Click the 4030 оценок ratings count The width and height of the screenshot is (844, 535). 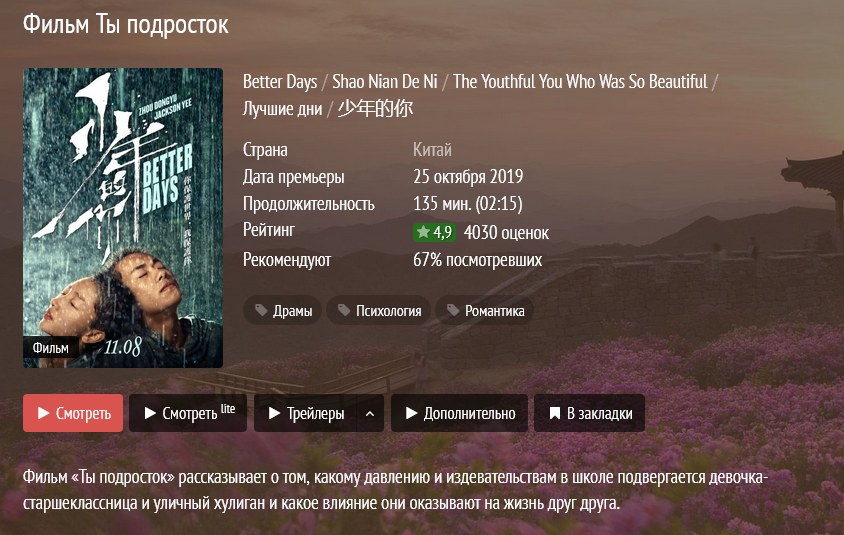point(507,233)
